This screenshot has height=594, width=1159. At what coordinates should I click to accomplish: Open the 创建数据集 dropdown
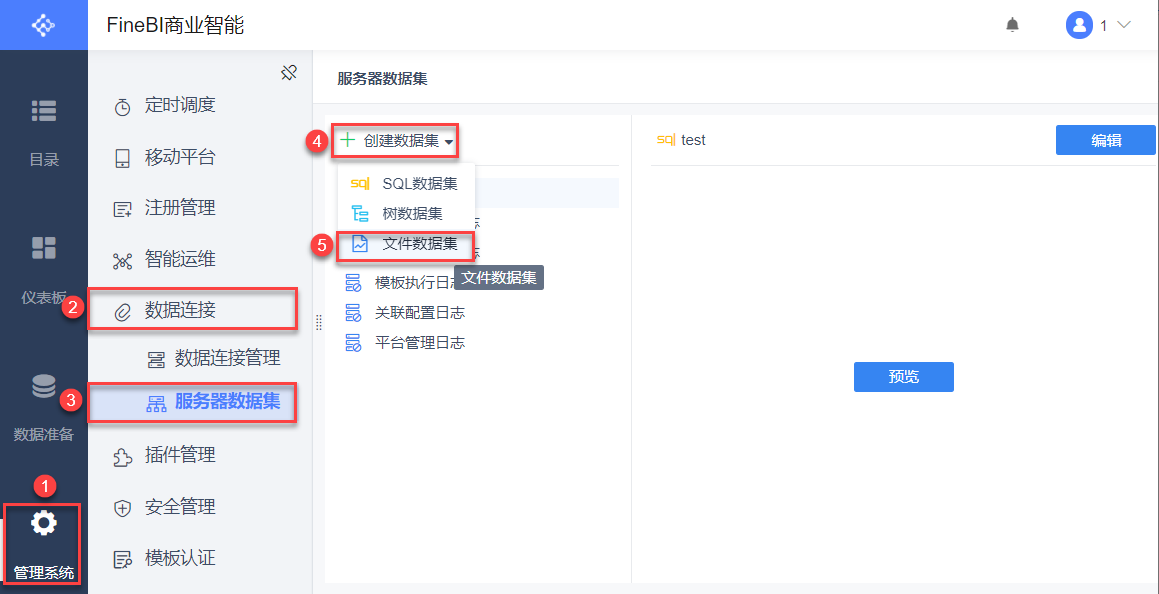tap(397, 142)
